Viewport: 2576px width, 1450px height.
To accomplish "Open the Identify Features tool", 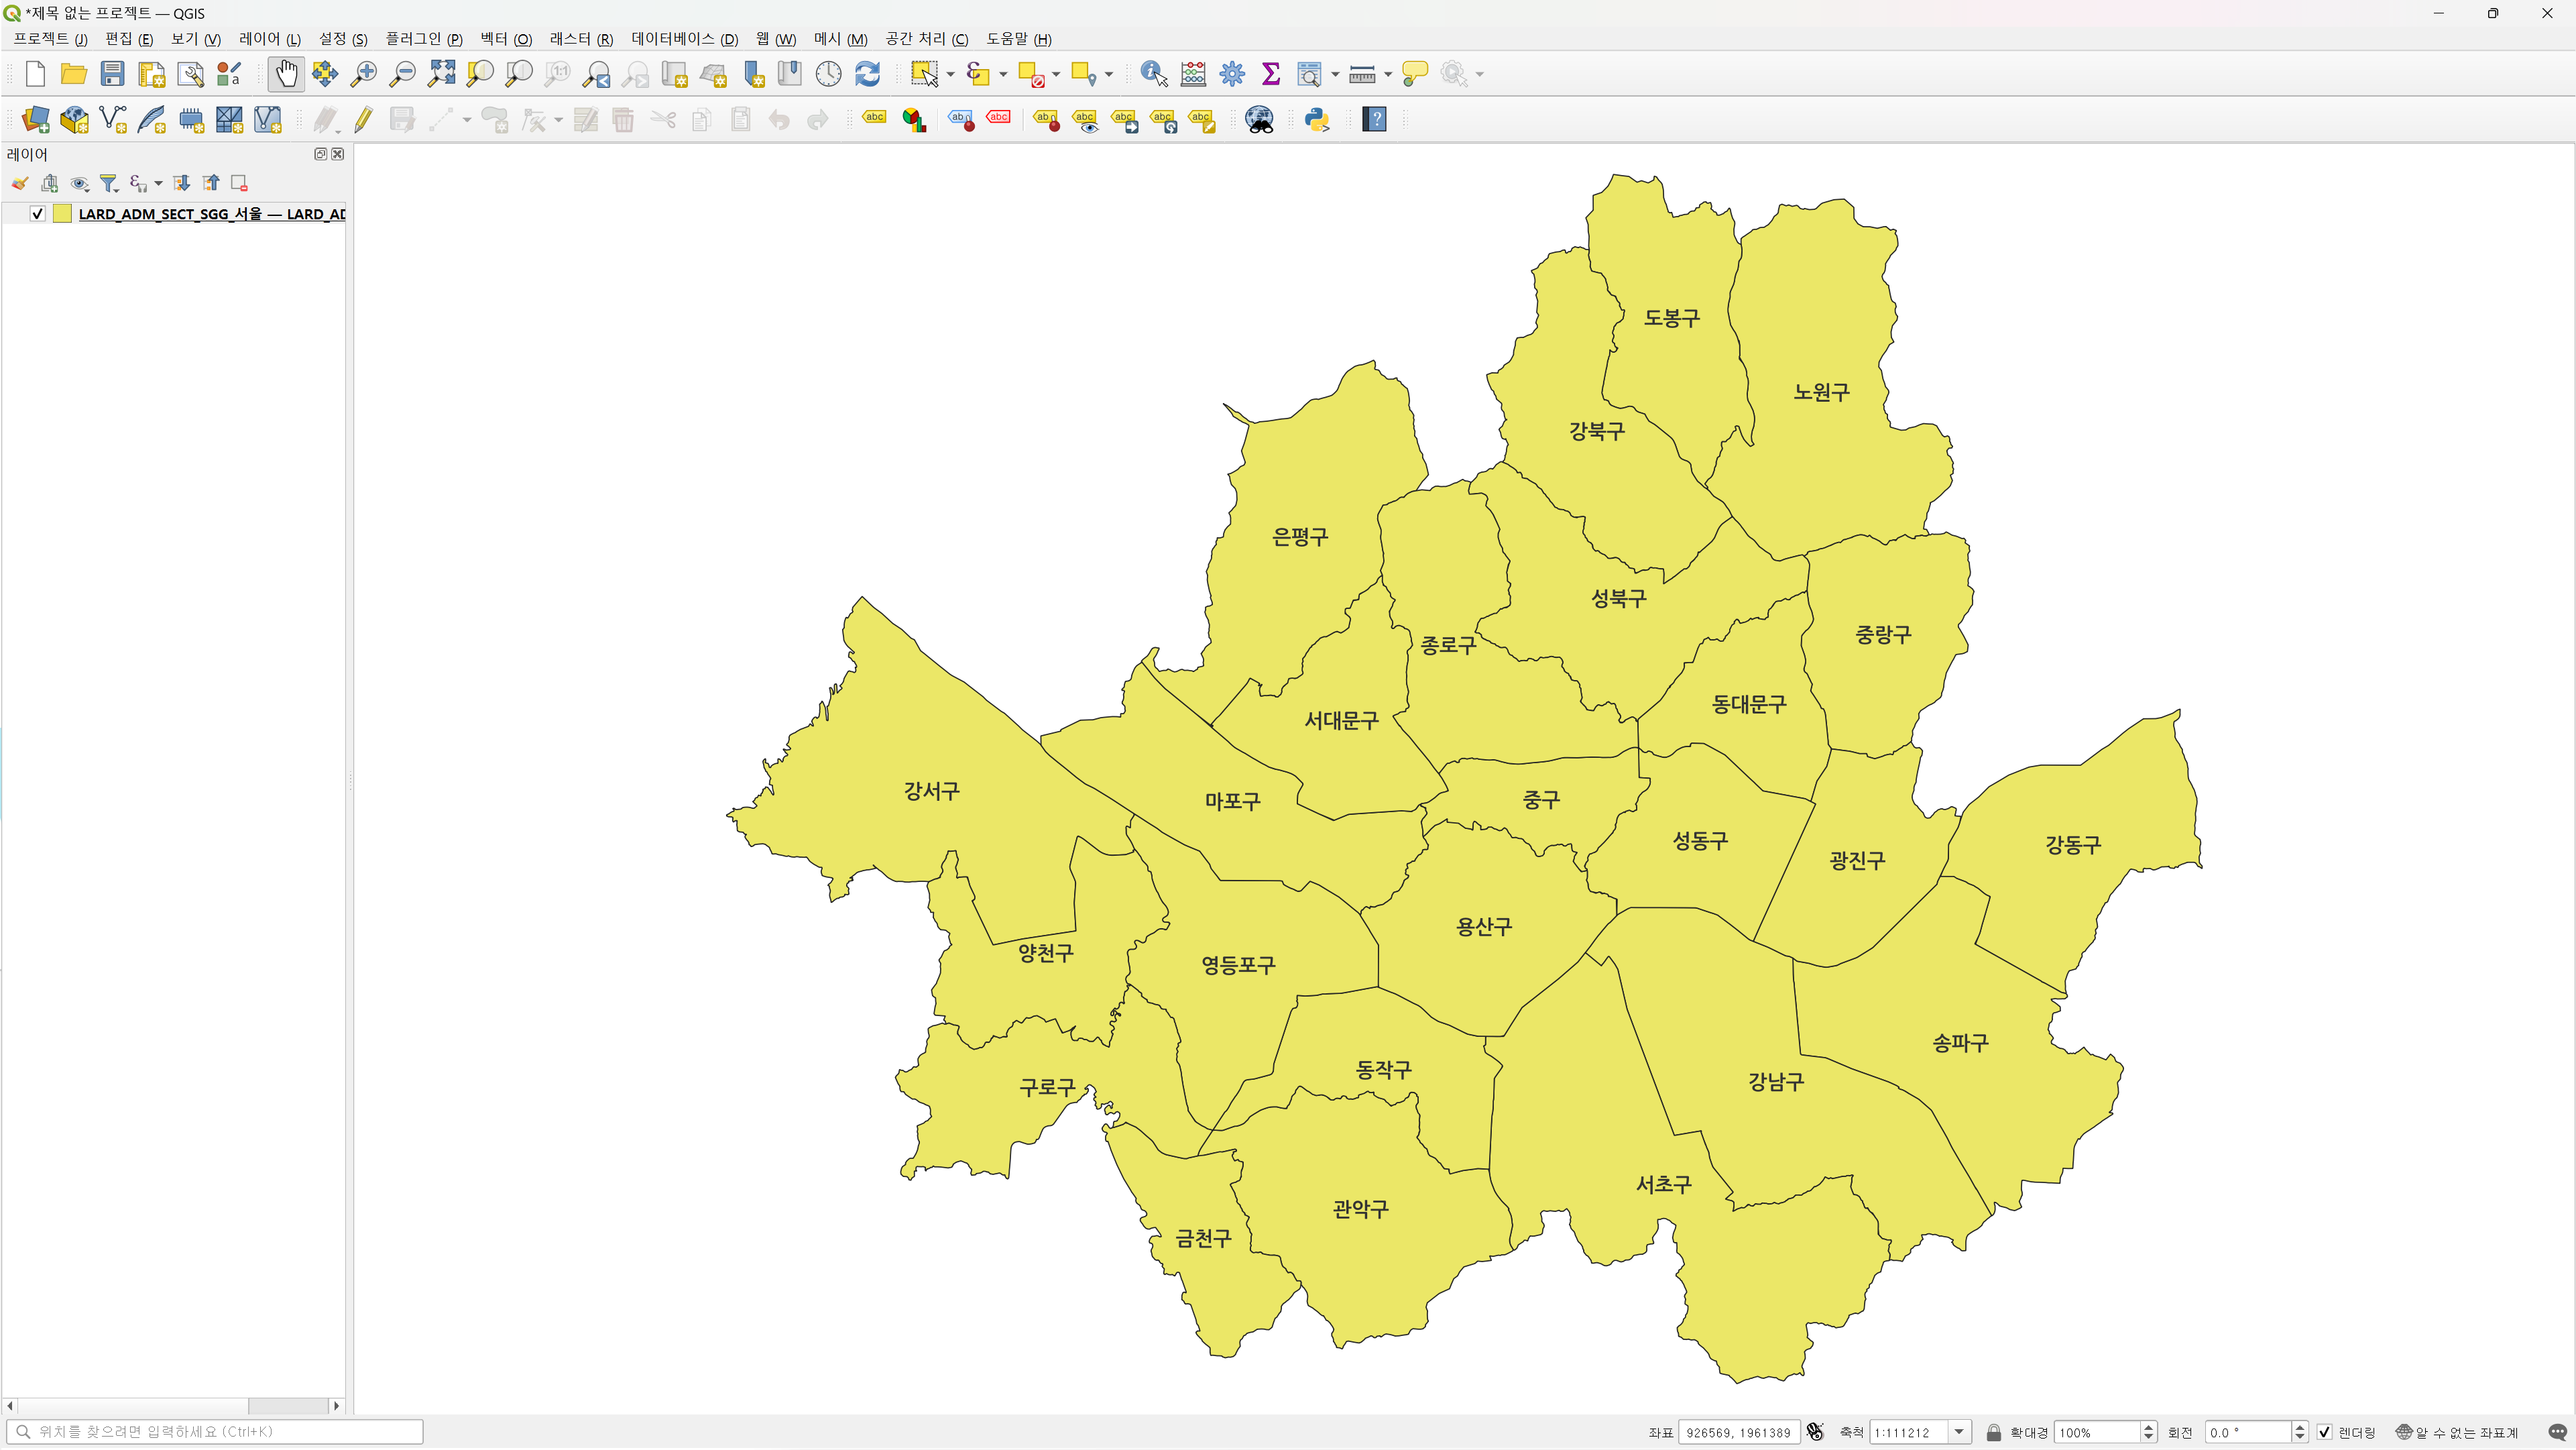I will pyautogui.click(x=1153, y=73).
